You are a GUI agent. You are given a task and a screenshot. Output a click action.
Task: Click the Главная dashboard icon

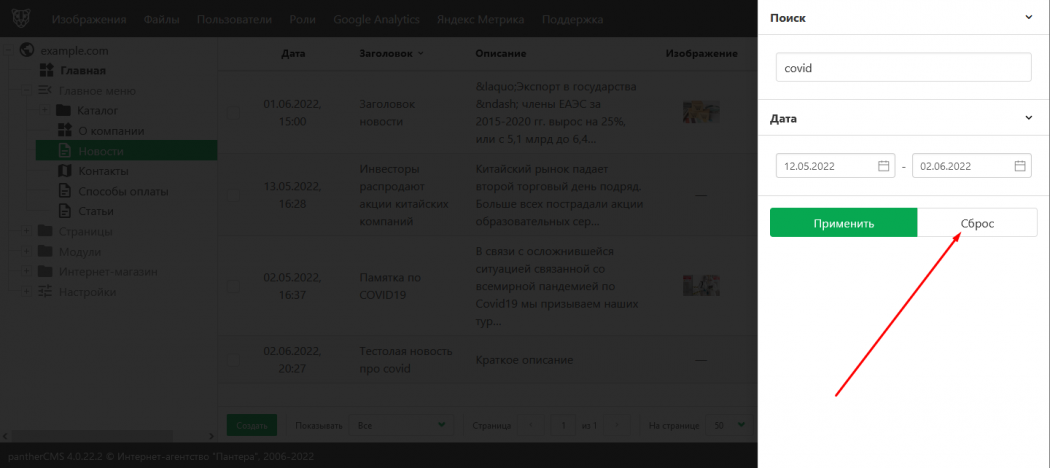[45, 70]
